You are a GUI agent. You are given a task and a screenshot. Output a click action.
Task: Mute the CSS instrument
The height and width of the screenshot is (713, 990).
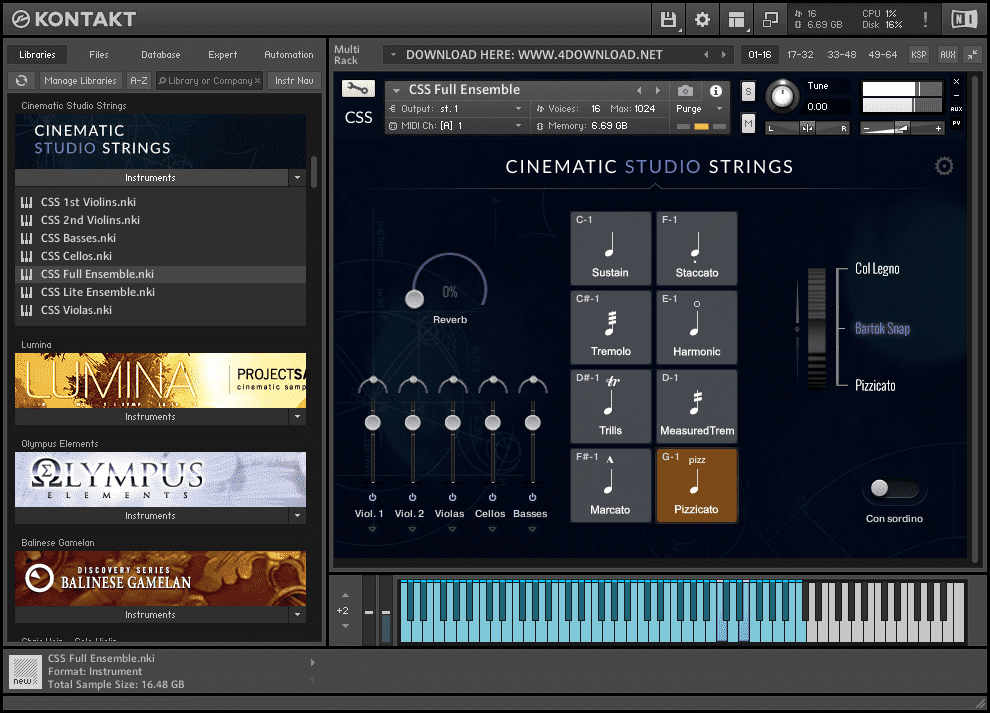pyautogui.click(x=748, y=123)
